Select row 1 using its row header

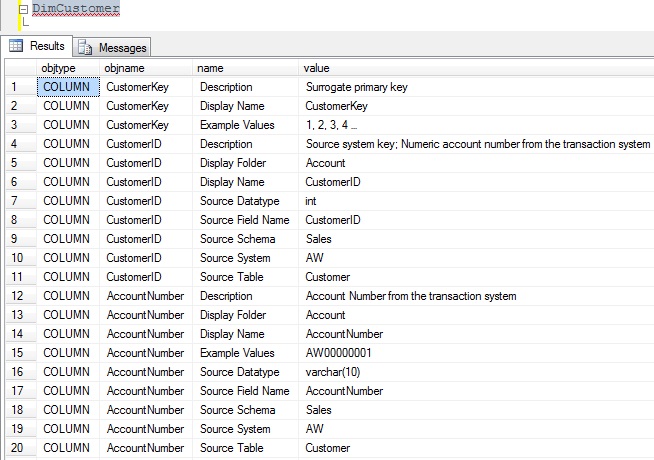(x=18, y=87)
